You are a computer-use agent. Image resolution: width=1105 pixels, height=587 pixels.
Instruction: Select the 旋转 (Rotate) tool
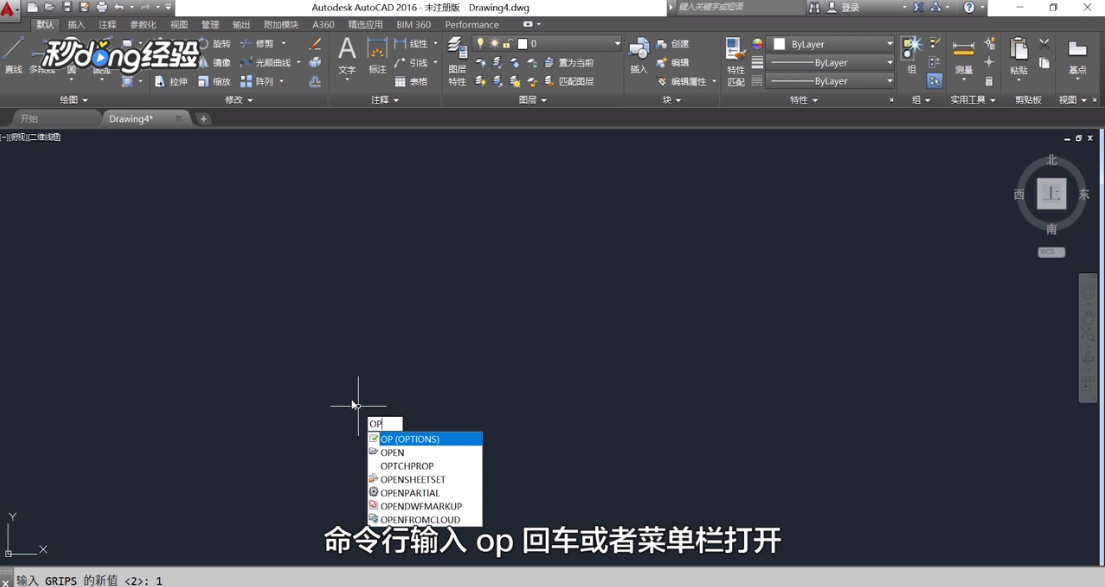coord(216,44)
